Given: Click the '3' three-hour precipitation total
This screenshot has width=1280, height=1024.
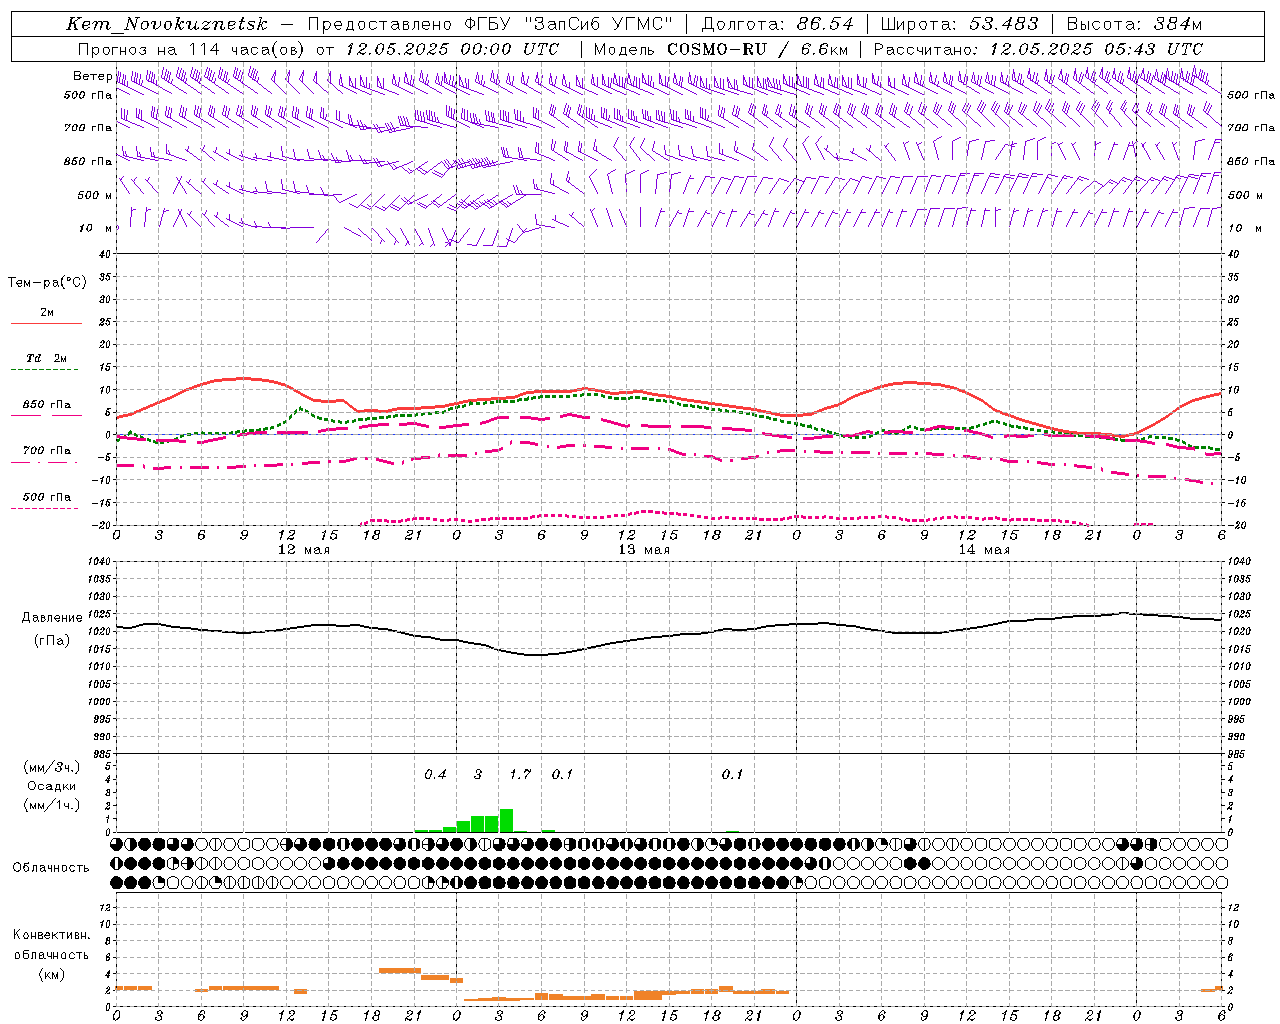Looking at the screenshot, I should coord(478,775).
